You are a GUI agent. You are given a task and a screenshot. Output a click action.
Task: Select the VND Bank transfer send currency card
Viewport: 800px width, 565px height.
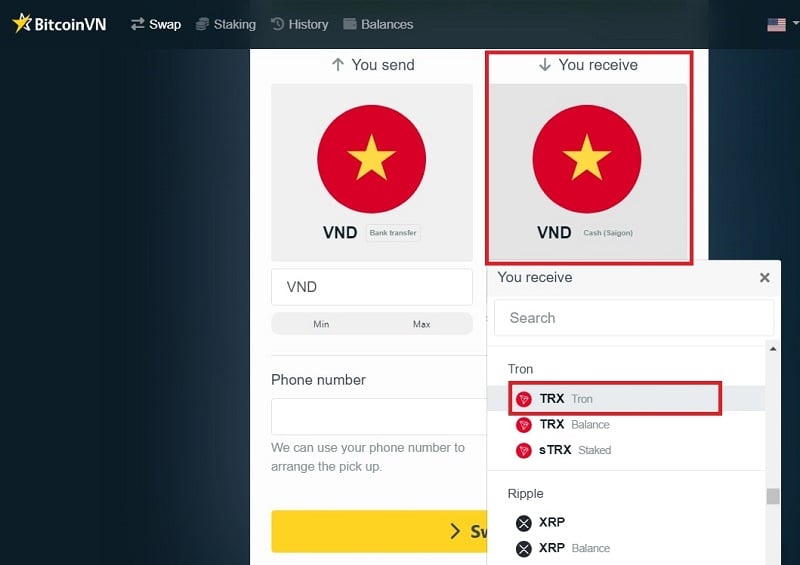(372, 173)
